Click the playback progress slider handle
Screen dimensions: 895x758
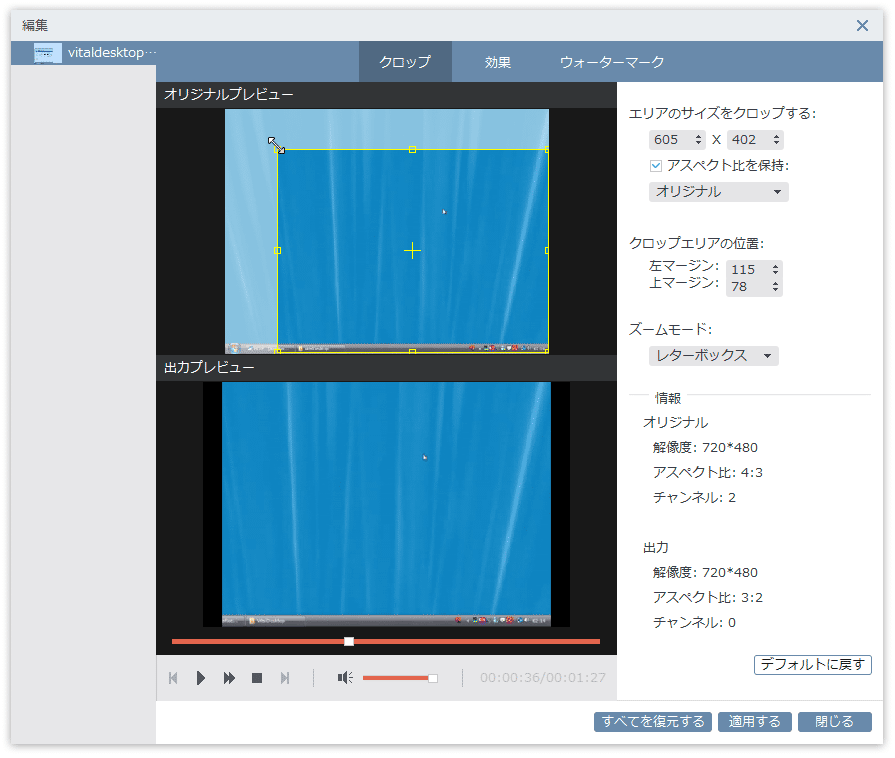[349, 642]
